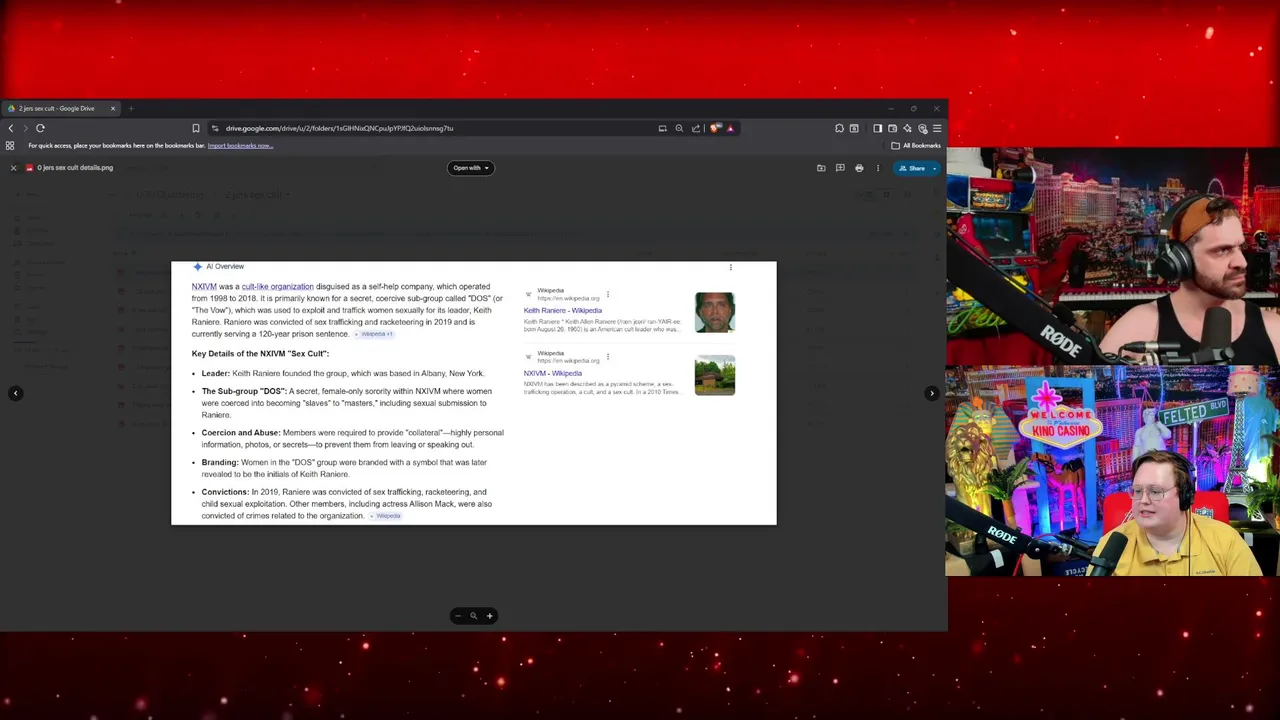
Task: Open the preview more actions menu
Action: click(878, 168)
